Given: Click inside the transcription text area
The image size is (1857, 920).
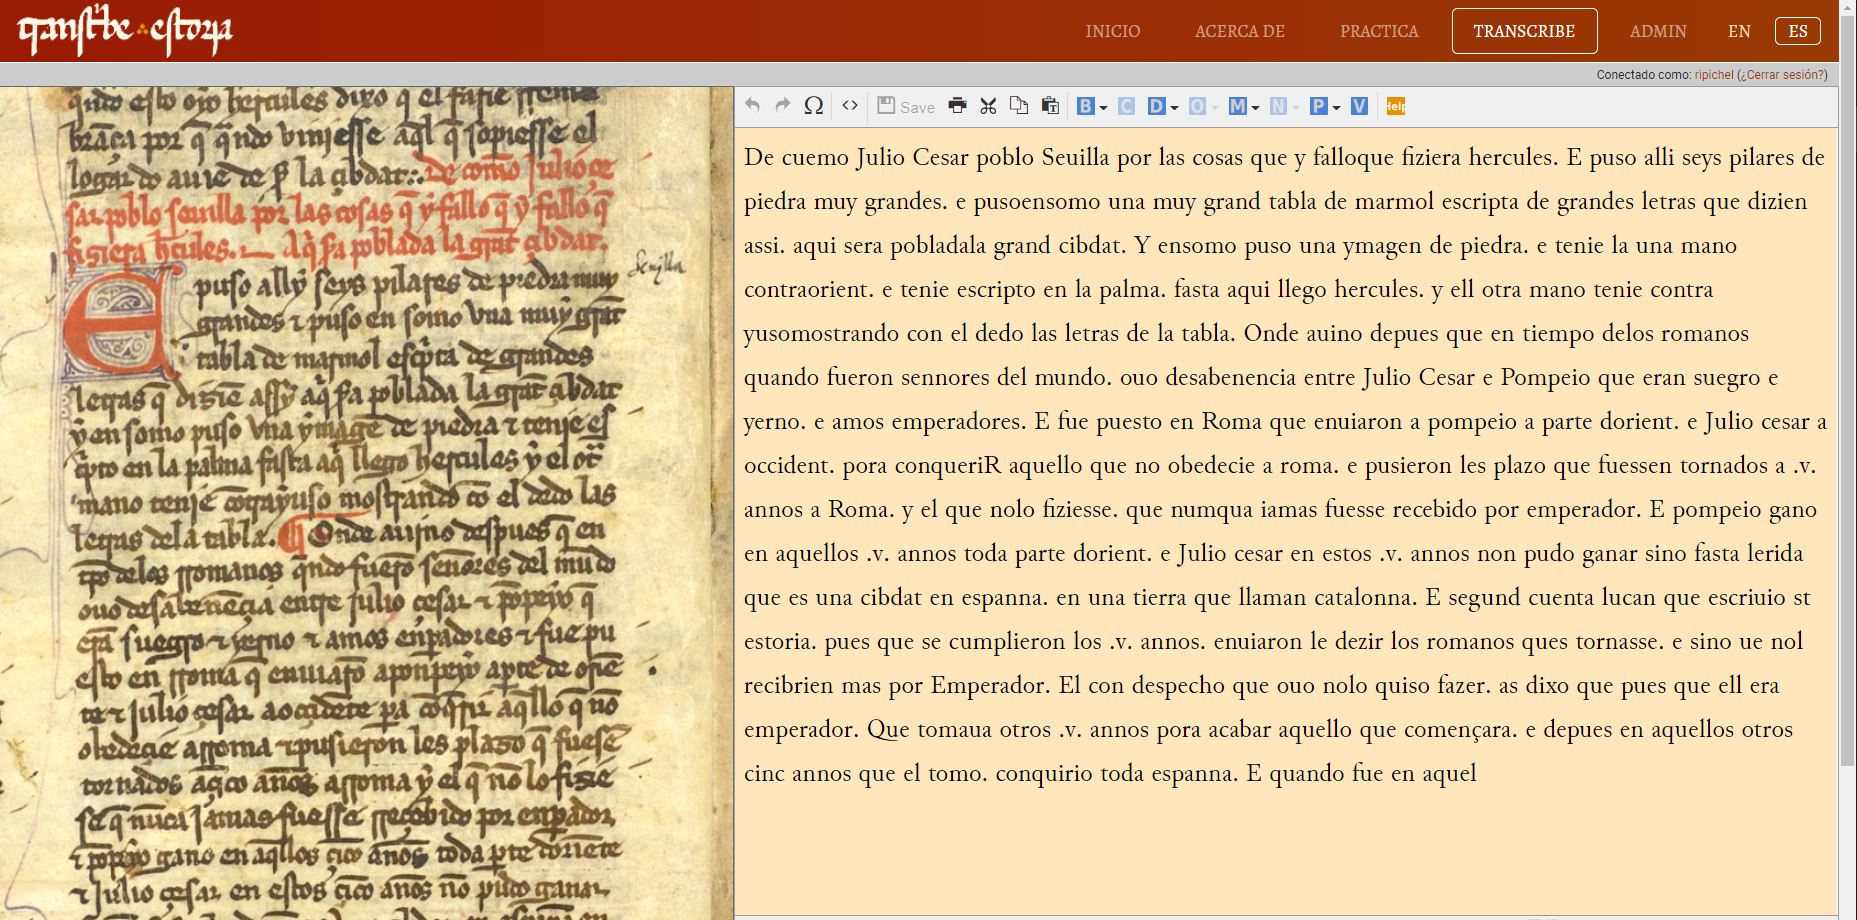Looking at the screenshot, I should (x=1286, y=520).
